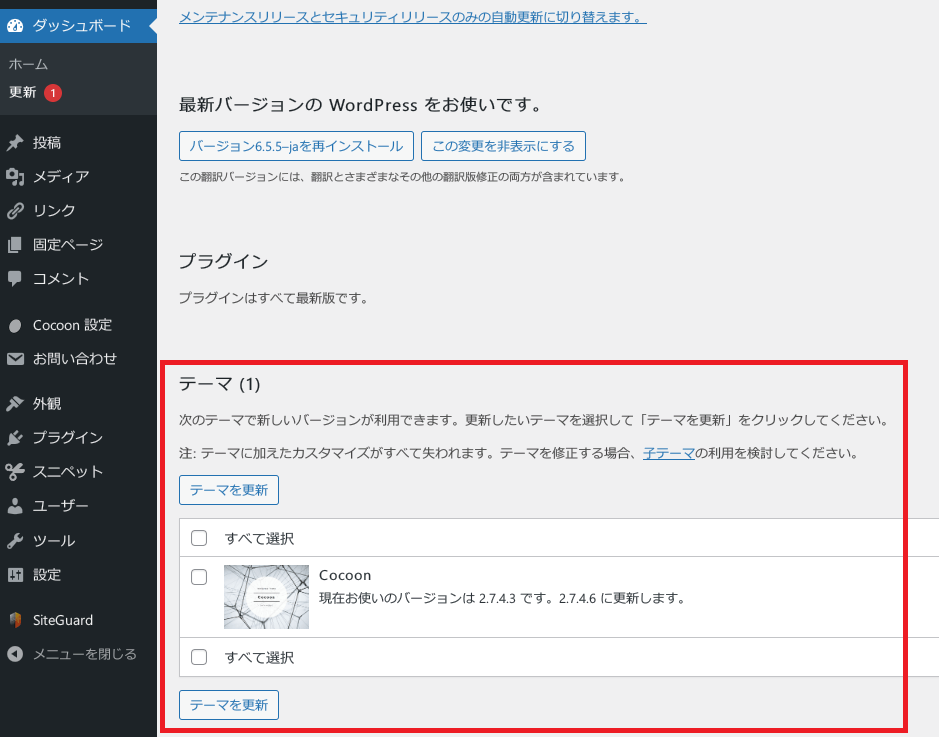The width and height of the screenshot is (939, 737).
Task: Click the user icon beside ユーザー
Action: [15, 506]
